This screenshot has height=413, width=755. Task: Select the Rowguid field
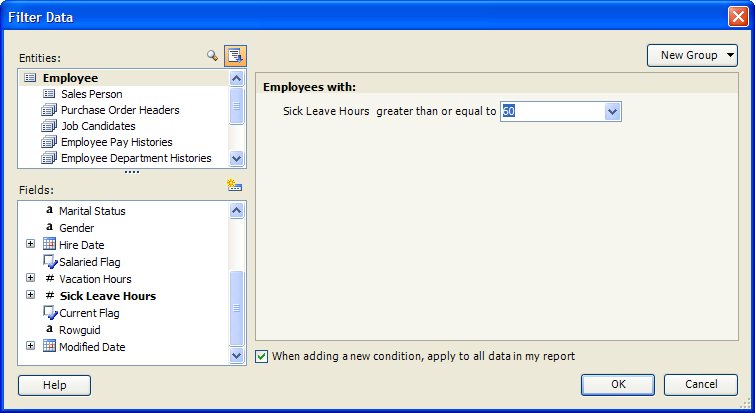pyautogui.click(x=79, y=330)
